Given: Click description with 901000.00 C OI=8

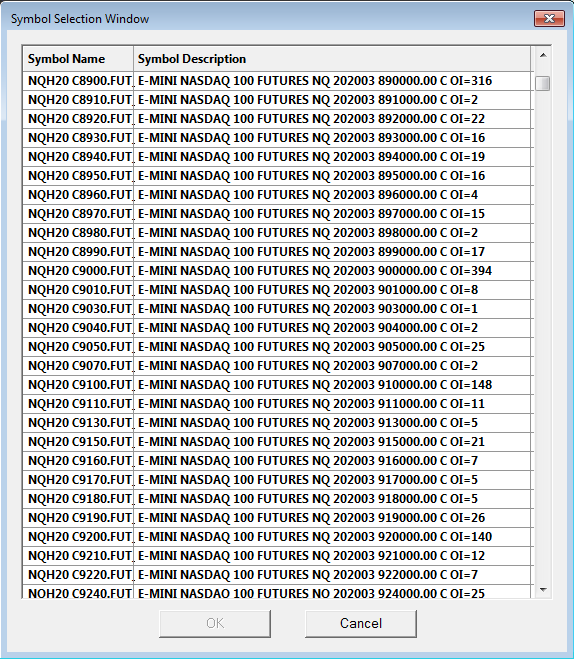Looking at the screenshot, I should pyautogui.click(x=332, y=290).
